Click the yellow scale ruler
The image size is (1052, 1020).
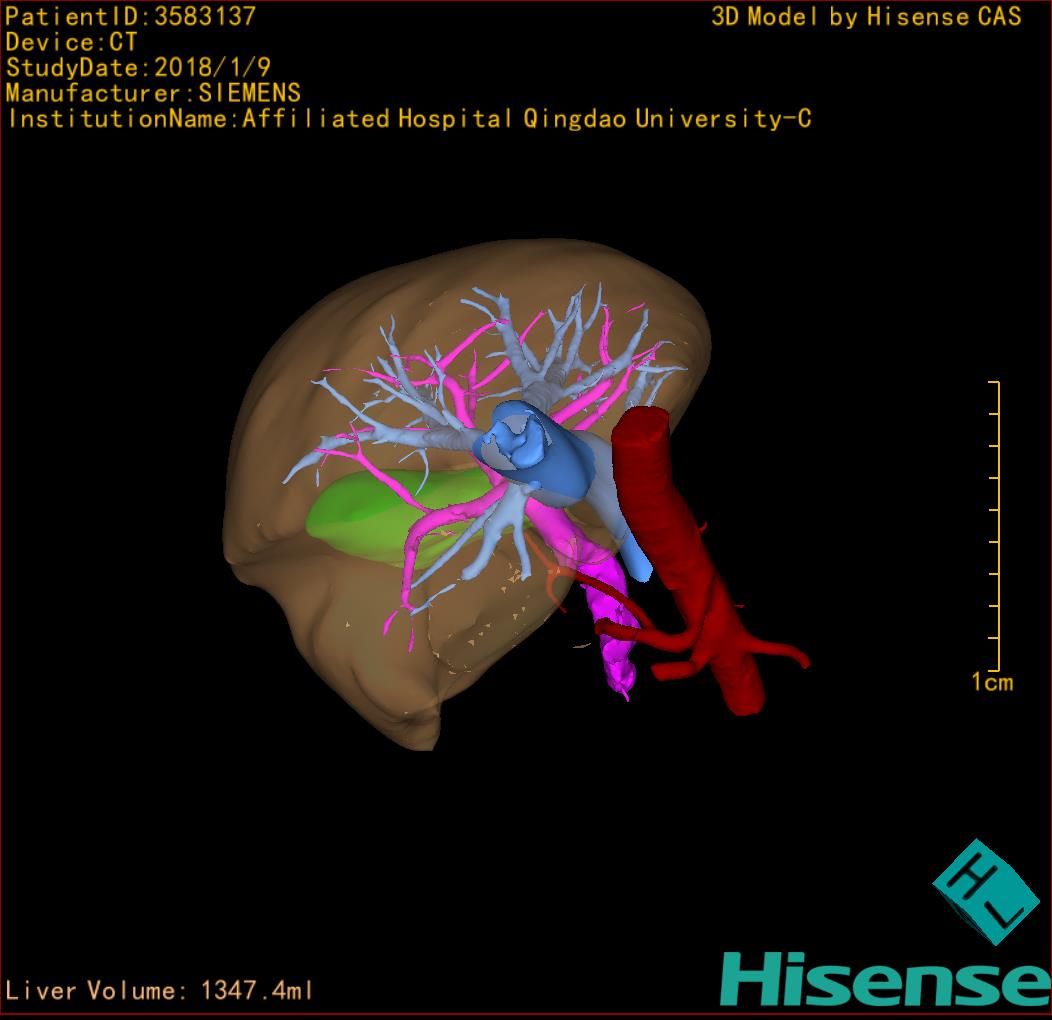tap(995, 526)
